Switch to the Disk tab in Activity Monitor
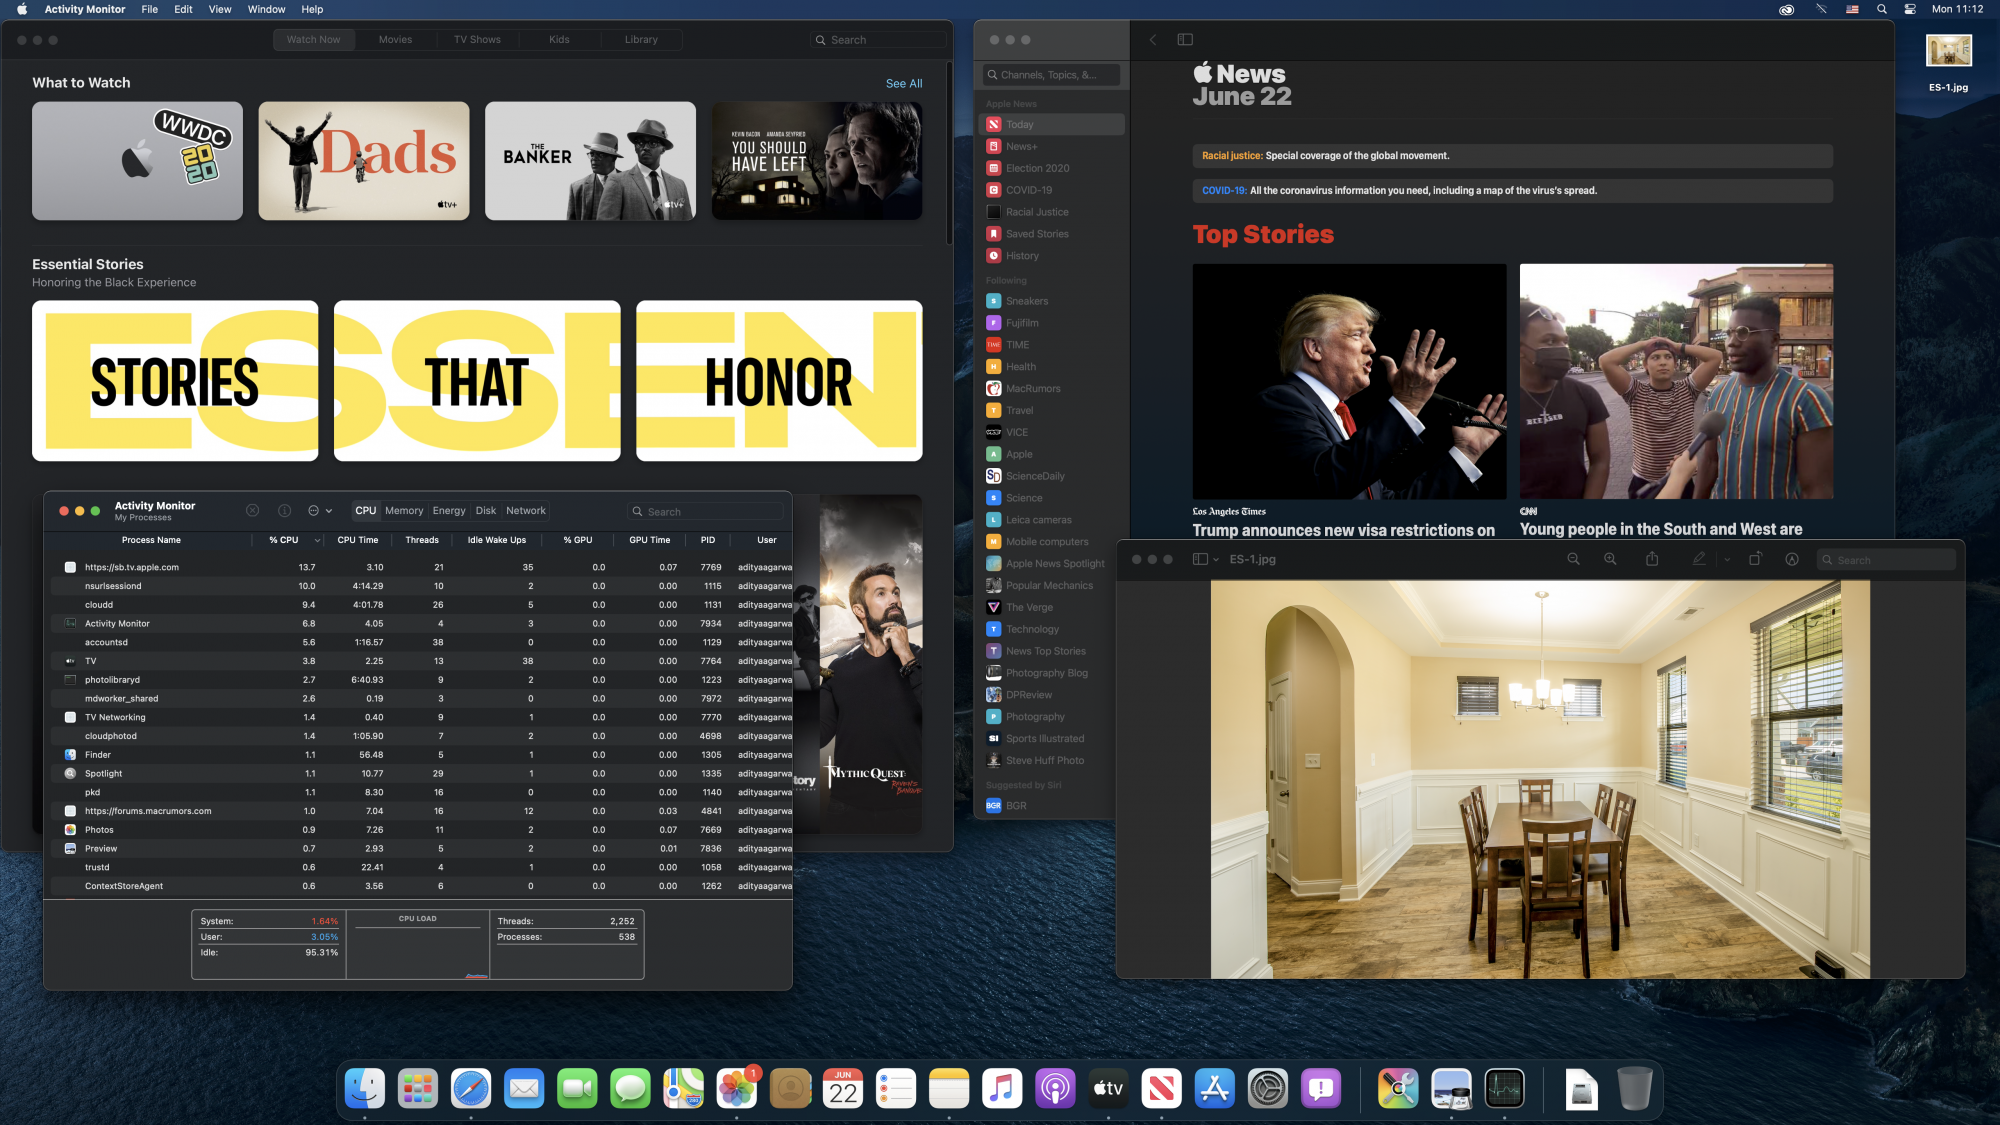The height and width of the screenshot is (1125, 2000). tap(486, 511)
